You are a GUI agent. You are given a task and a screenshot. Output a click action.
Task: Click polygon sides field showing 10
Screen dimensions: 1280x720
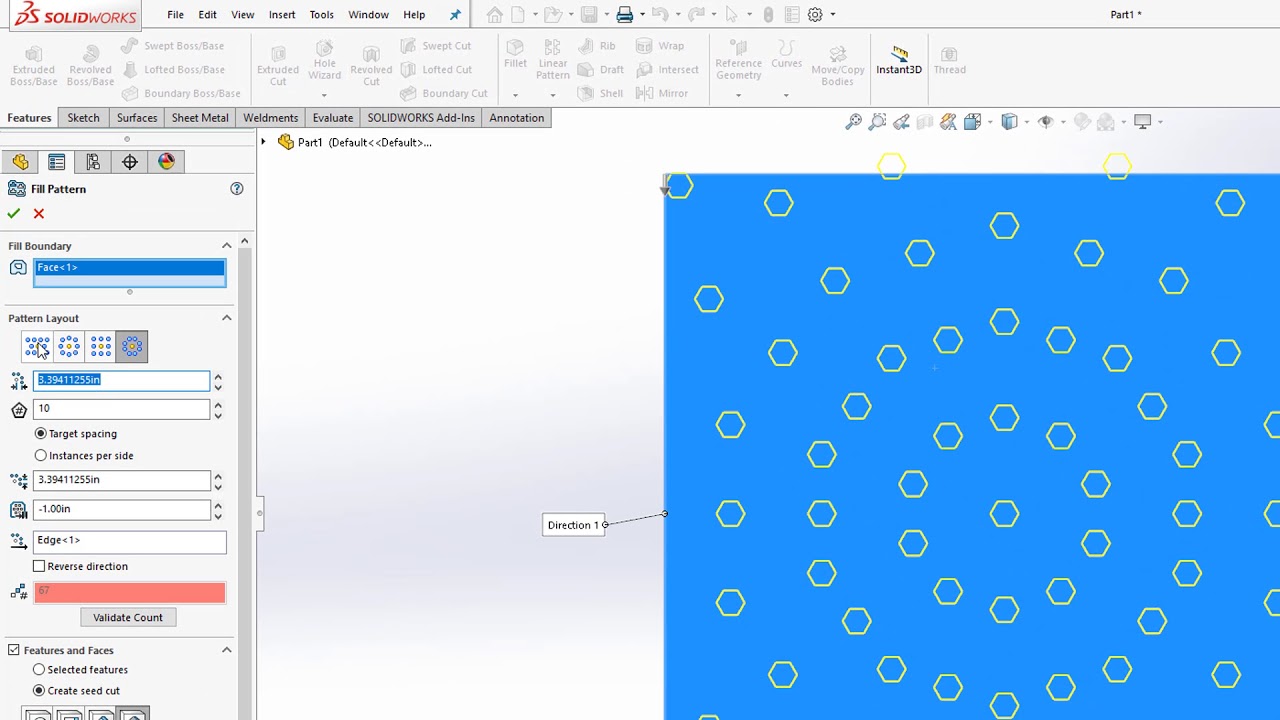(x=122, y=409)
